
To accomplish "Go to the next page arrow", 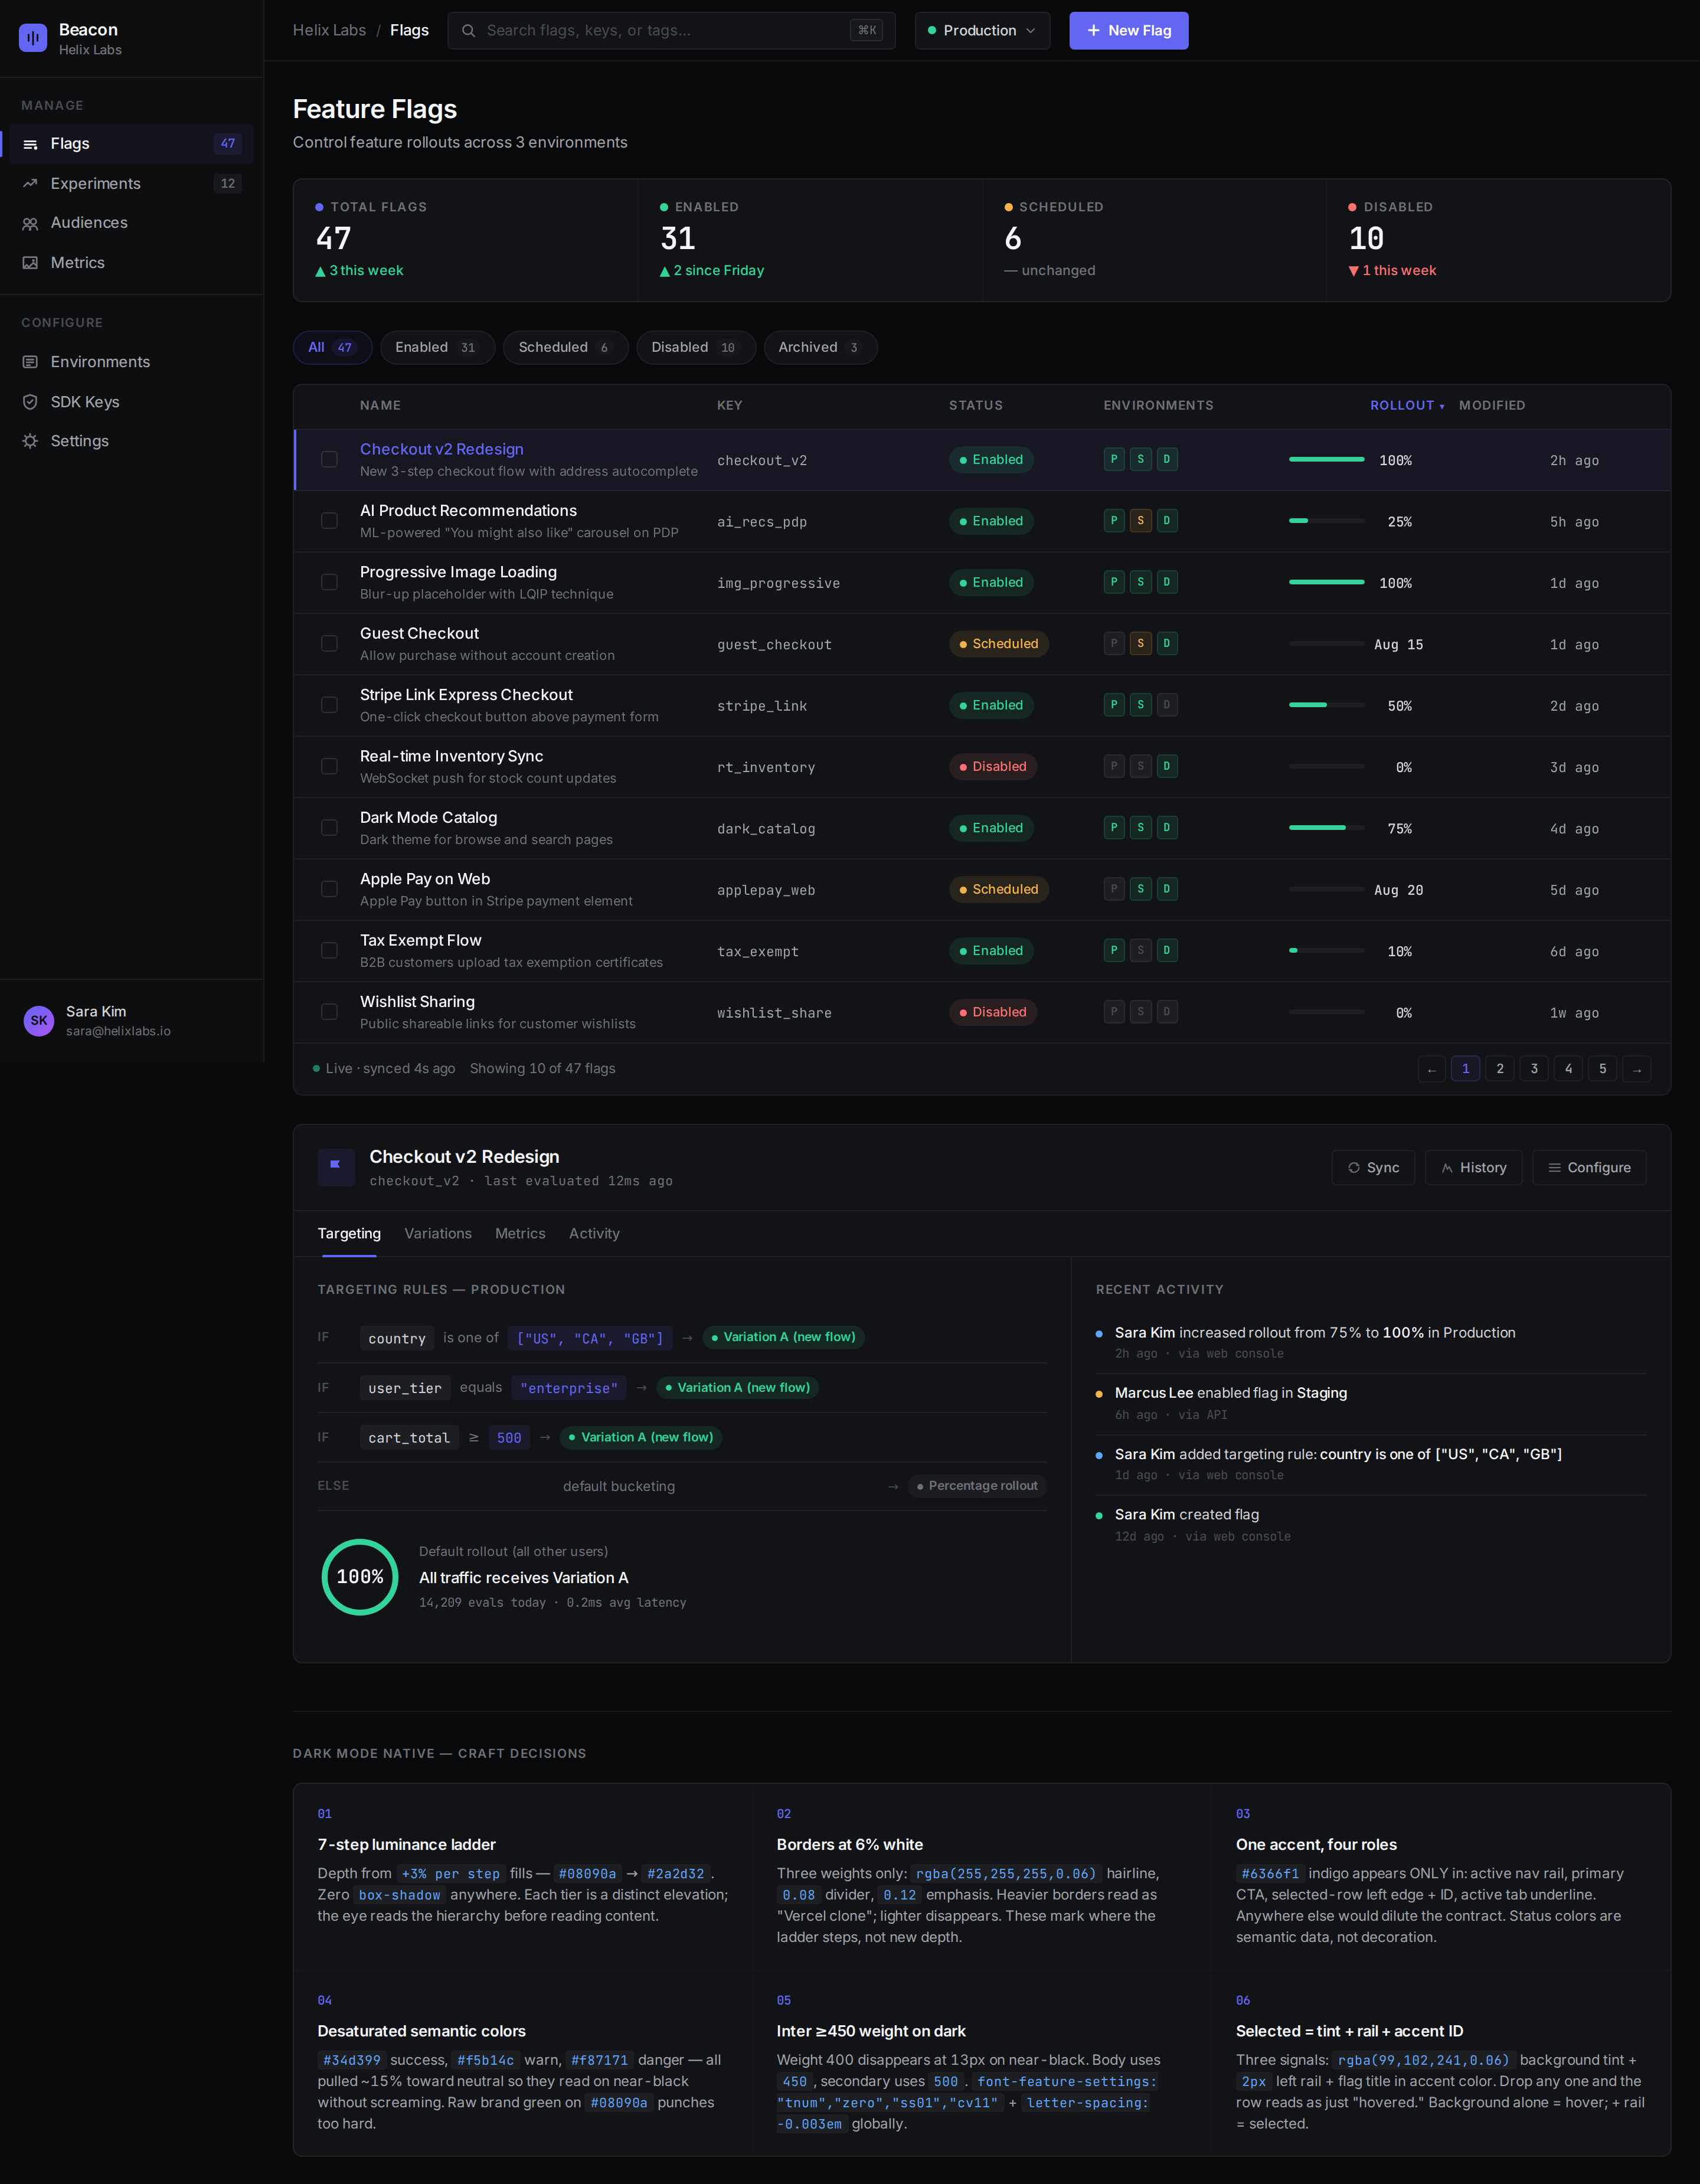I will (x=1637, y=1069).
